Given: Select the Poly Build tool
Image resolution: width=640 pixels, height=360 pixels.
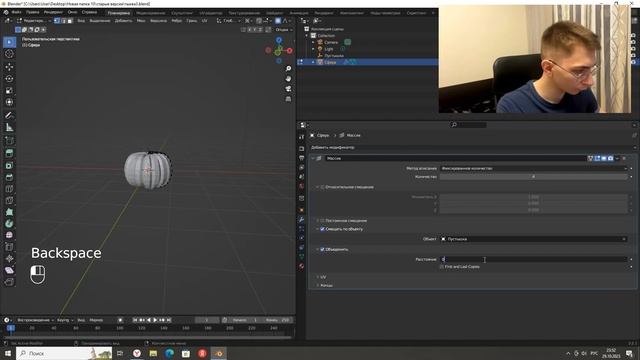Looking at the screenshot, I should pyautogui.click(x=9, y=212).
